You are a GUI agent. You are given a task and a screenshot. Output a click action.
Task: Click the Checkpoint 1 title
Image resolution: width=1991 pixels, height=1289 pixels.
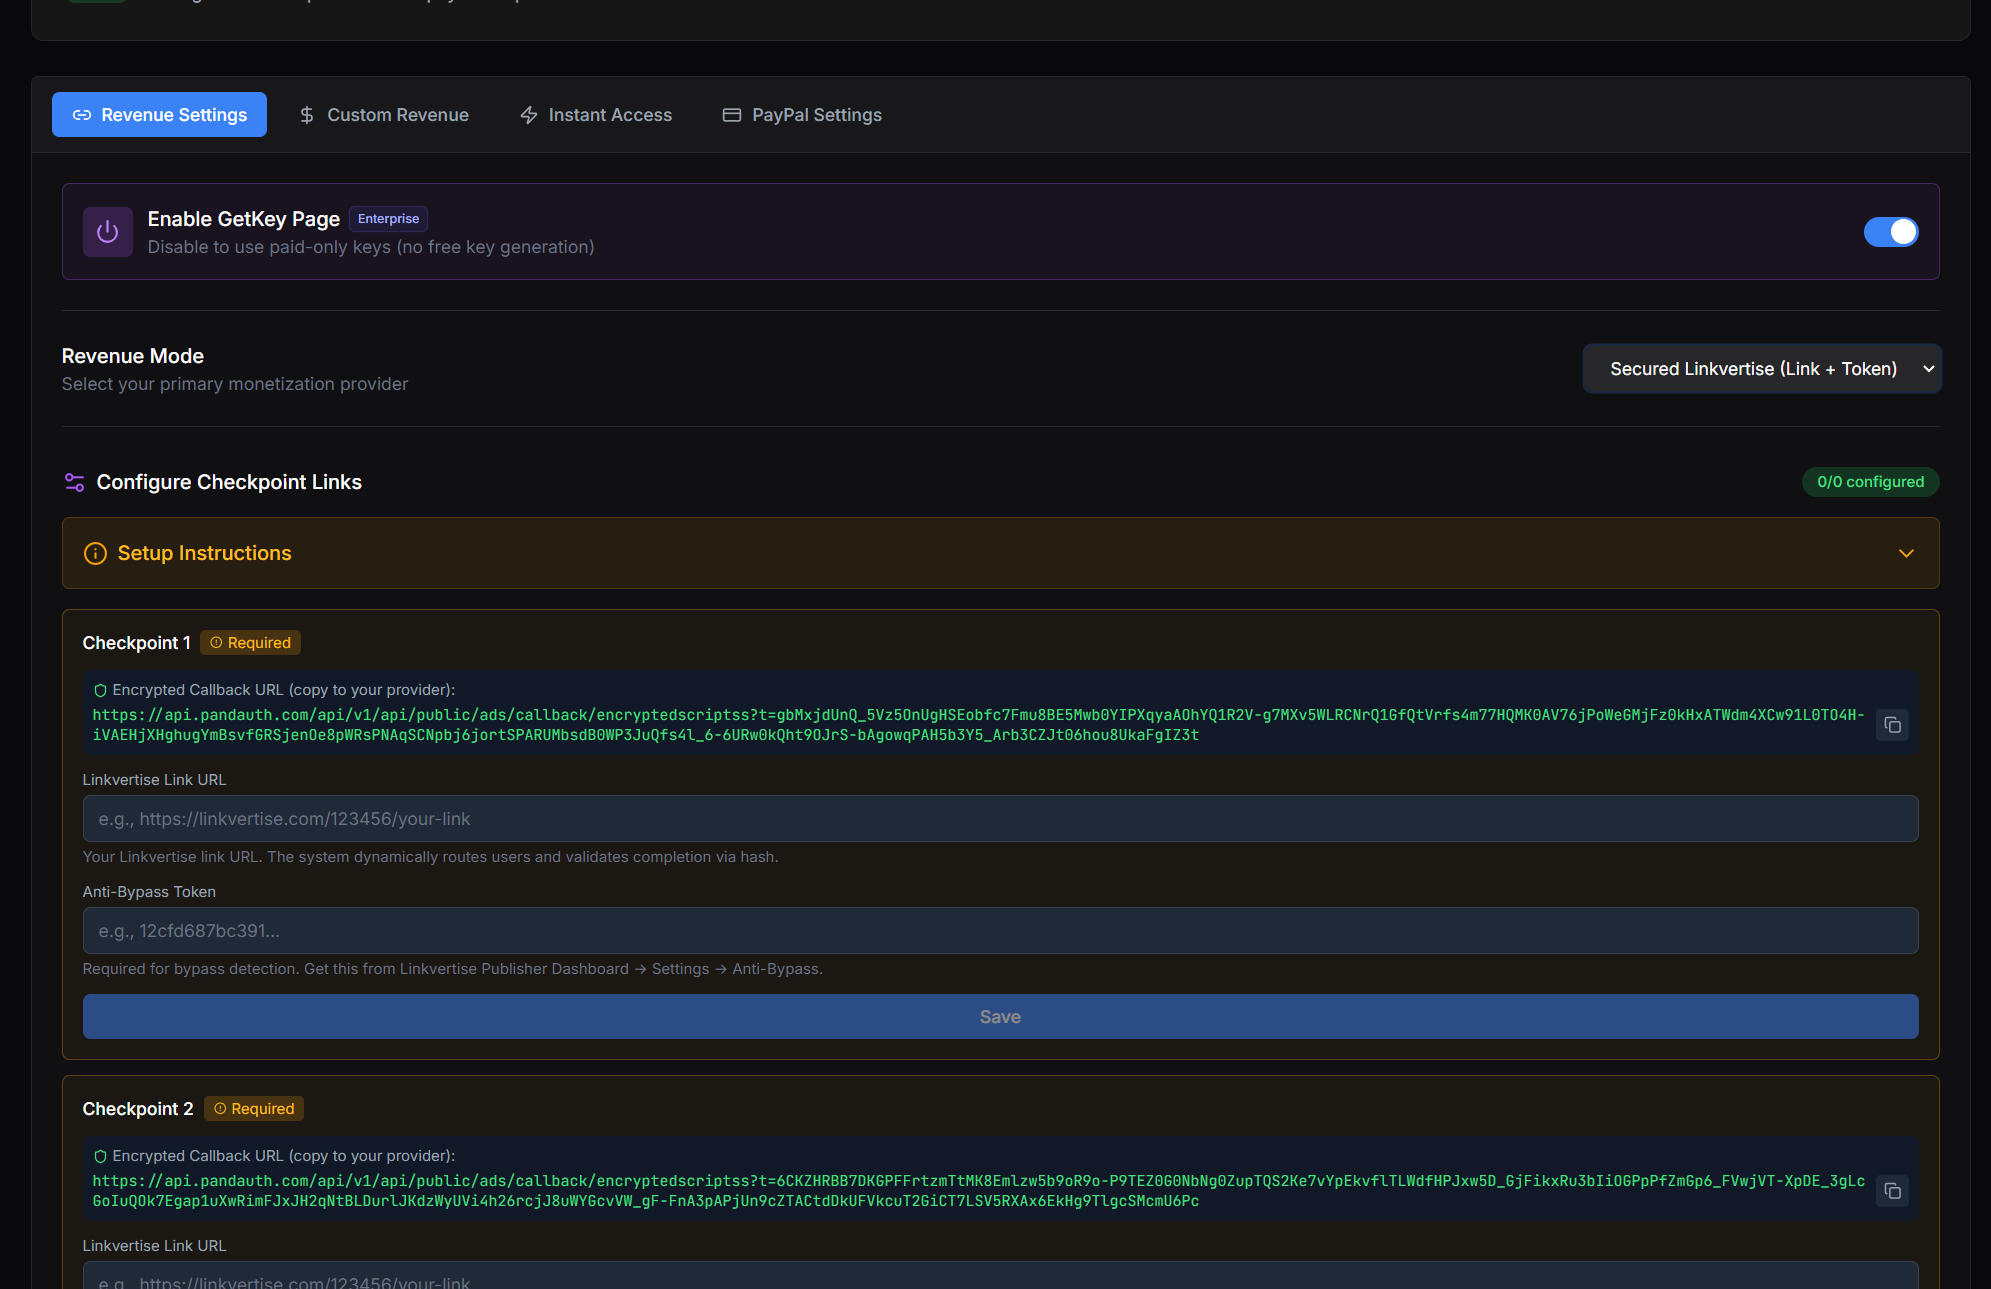tap(136, 643)
